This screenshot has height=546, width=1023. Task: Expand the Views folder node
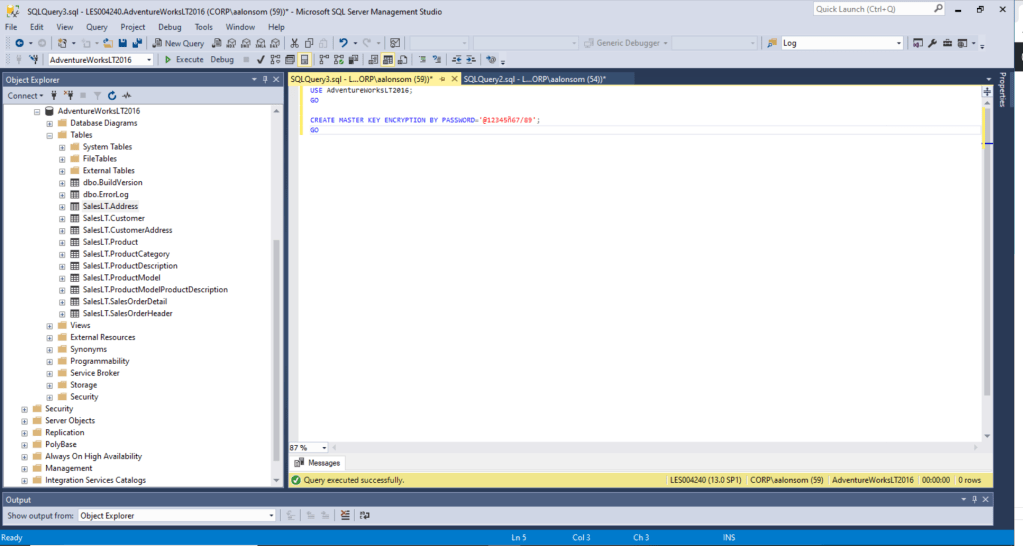pyautogui.click(x=50, y=326)
